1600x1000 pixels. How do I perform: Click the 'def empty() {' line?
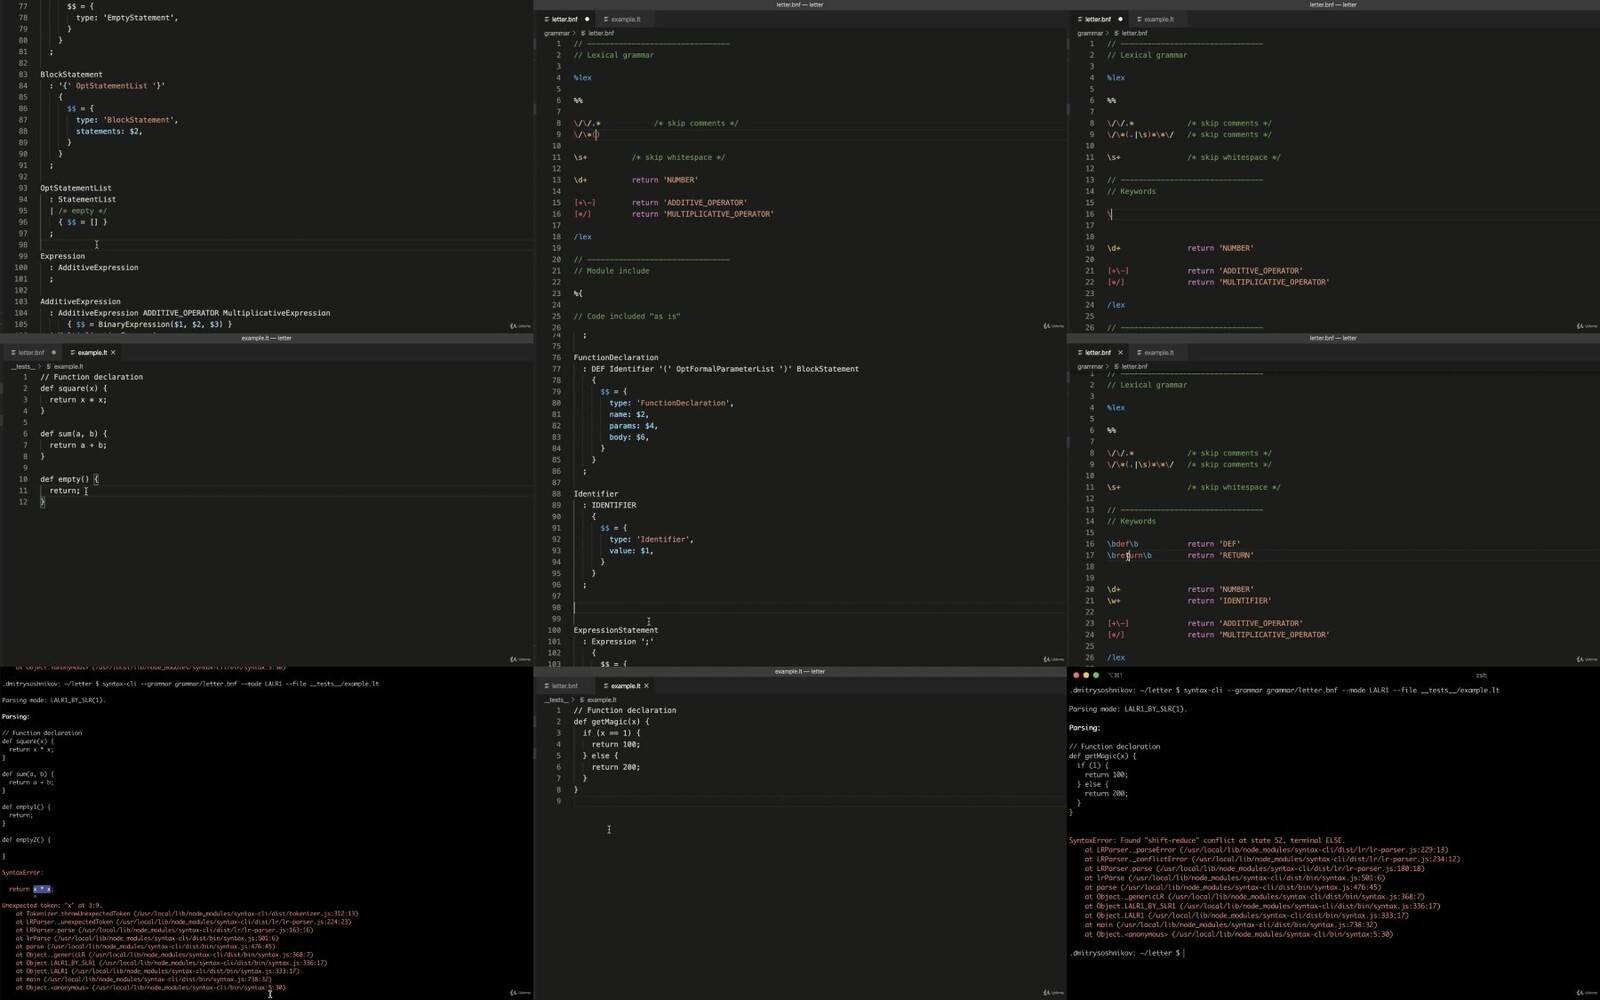69,479
